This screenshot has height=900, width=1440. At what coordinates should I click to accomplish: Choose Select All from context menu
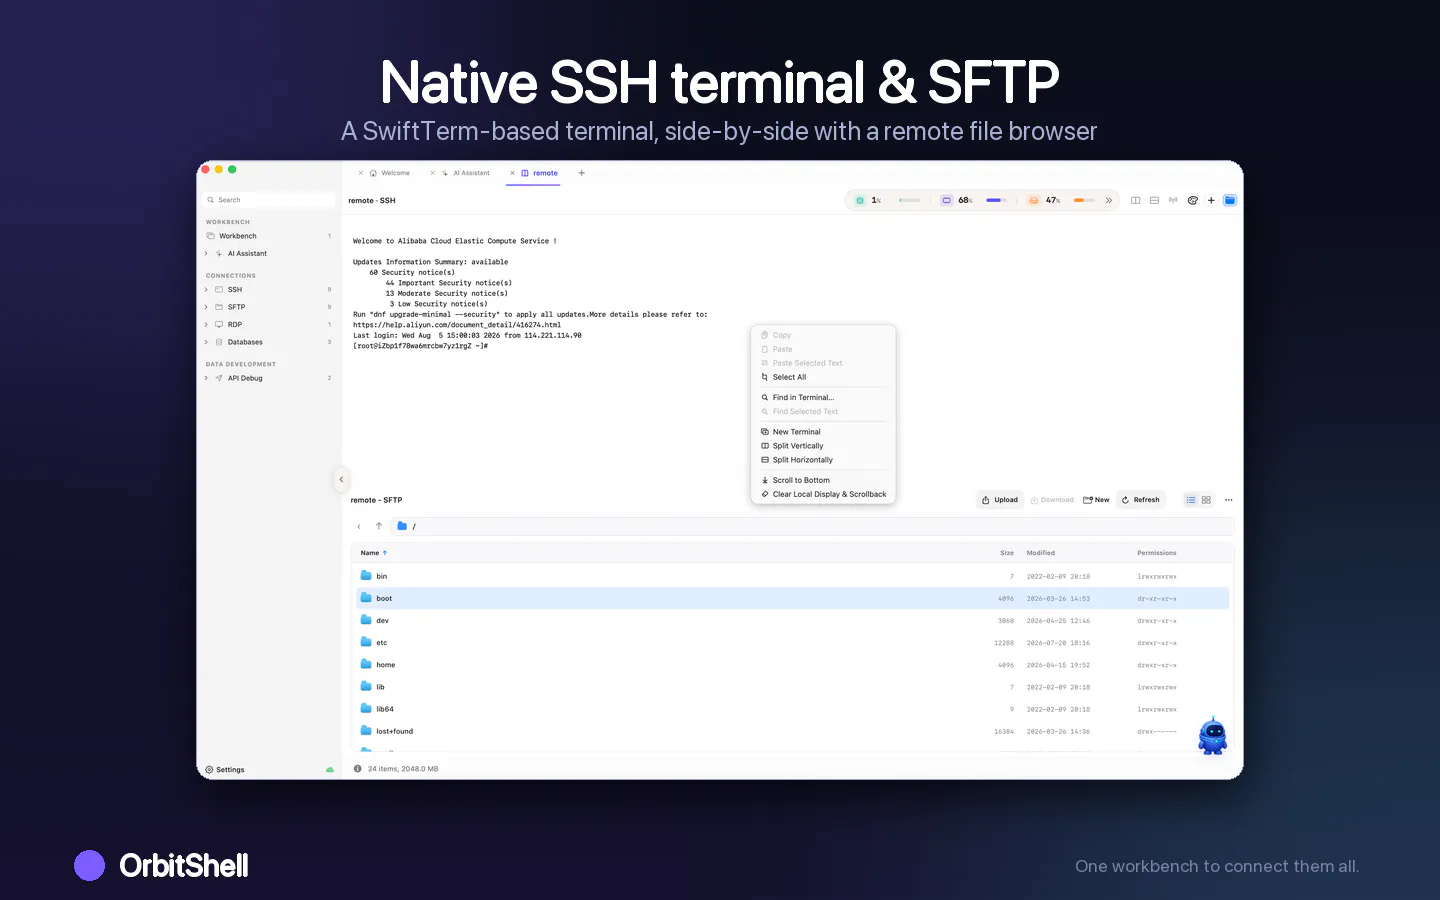click(823, 377)
